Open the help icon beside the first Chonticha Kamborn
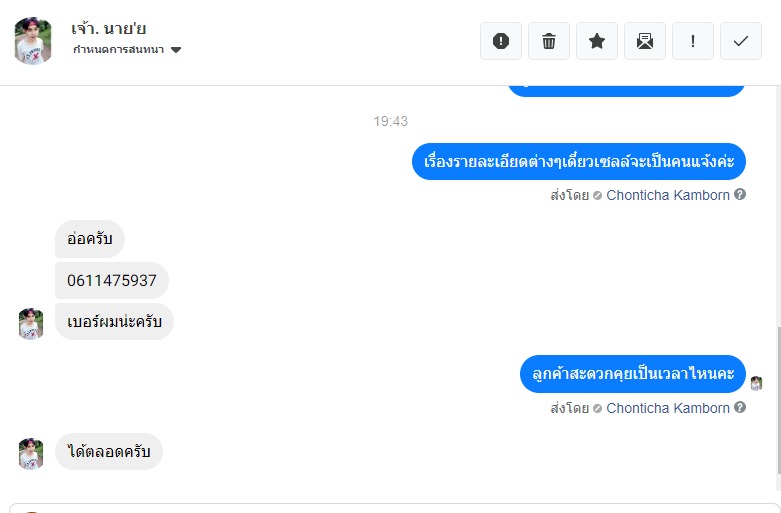 (x=740, y=194)
